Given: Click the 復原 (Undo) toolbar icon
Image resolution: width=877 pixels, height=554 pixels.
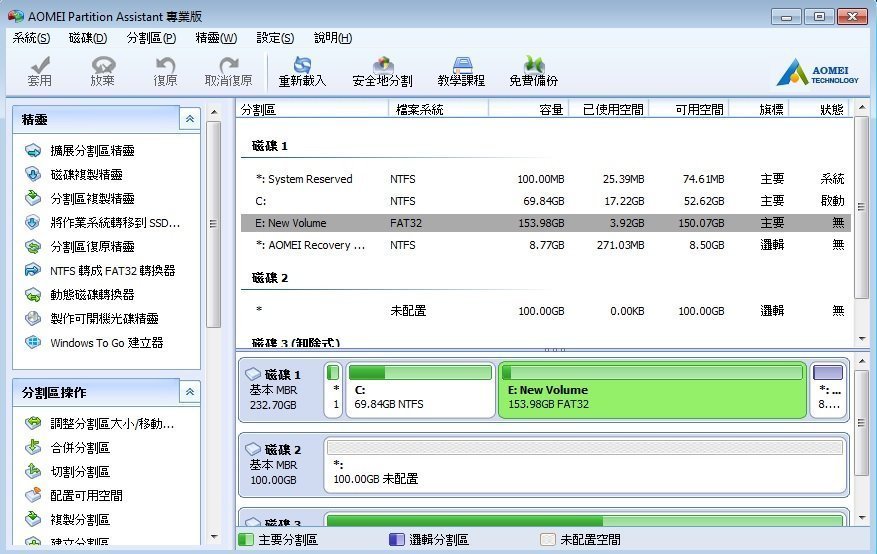Looking at the screenshot, I should pyautogui.click(x=165, y=72).
